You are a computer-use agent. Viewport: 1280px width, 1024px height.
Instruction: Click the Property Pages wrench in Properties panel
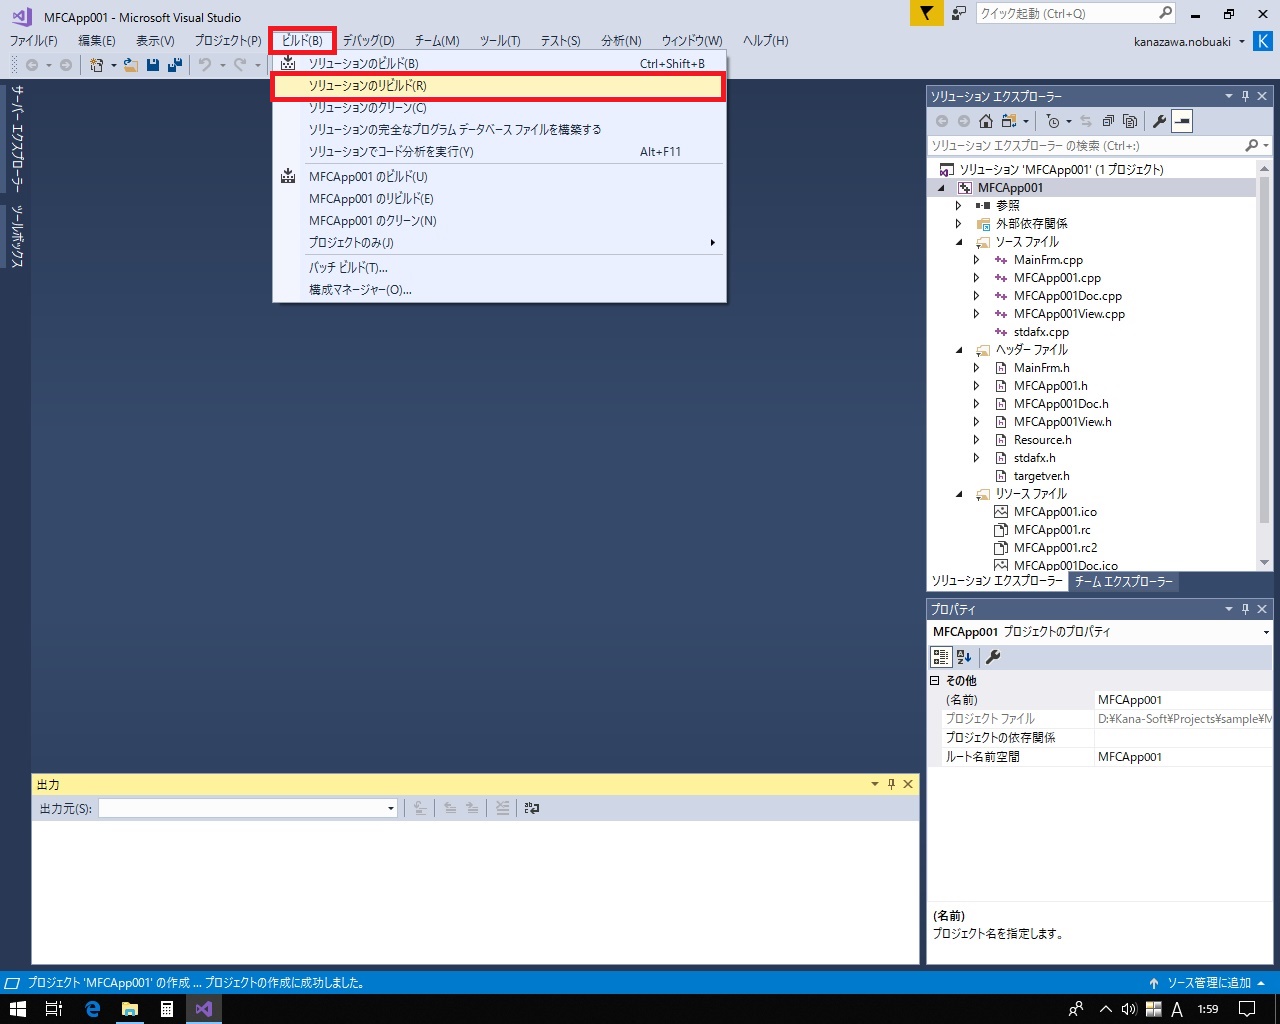(993, 657)
